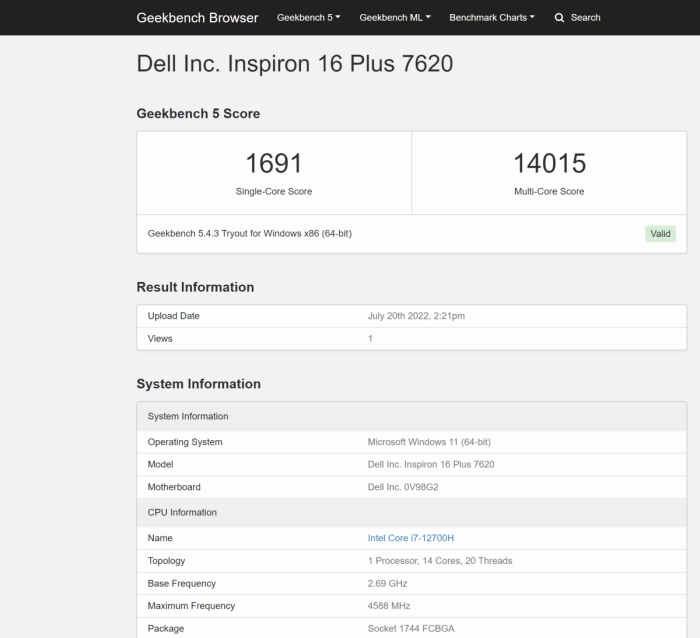Open the Geekbench 5 dropdown menu

point(308,18)
